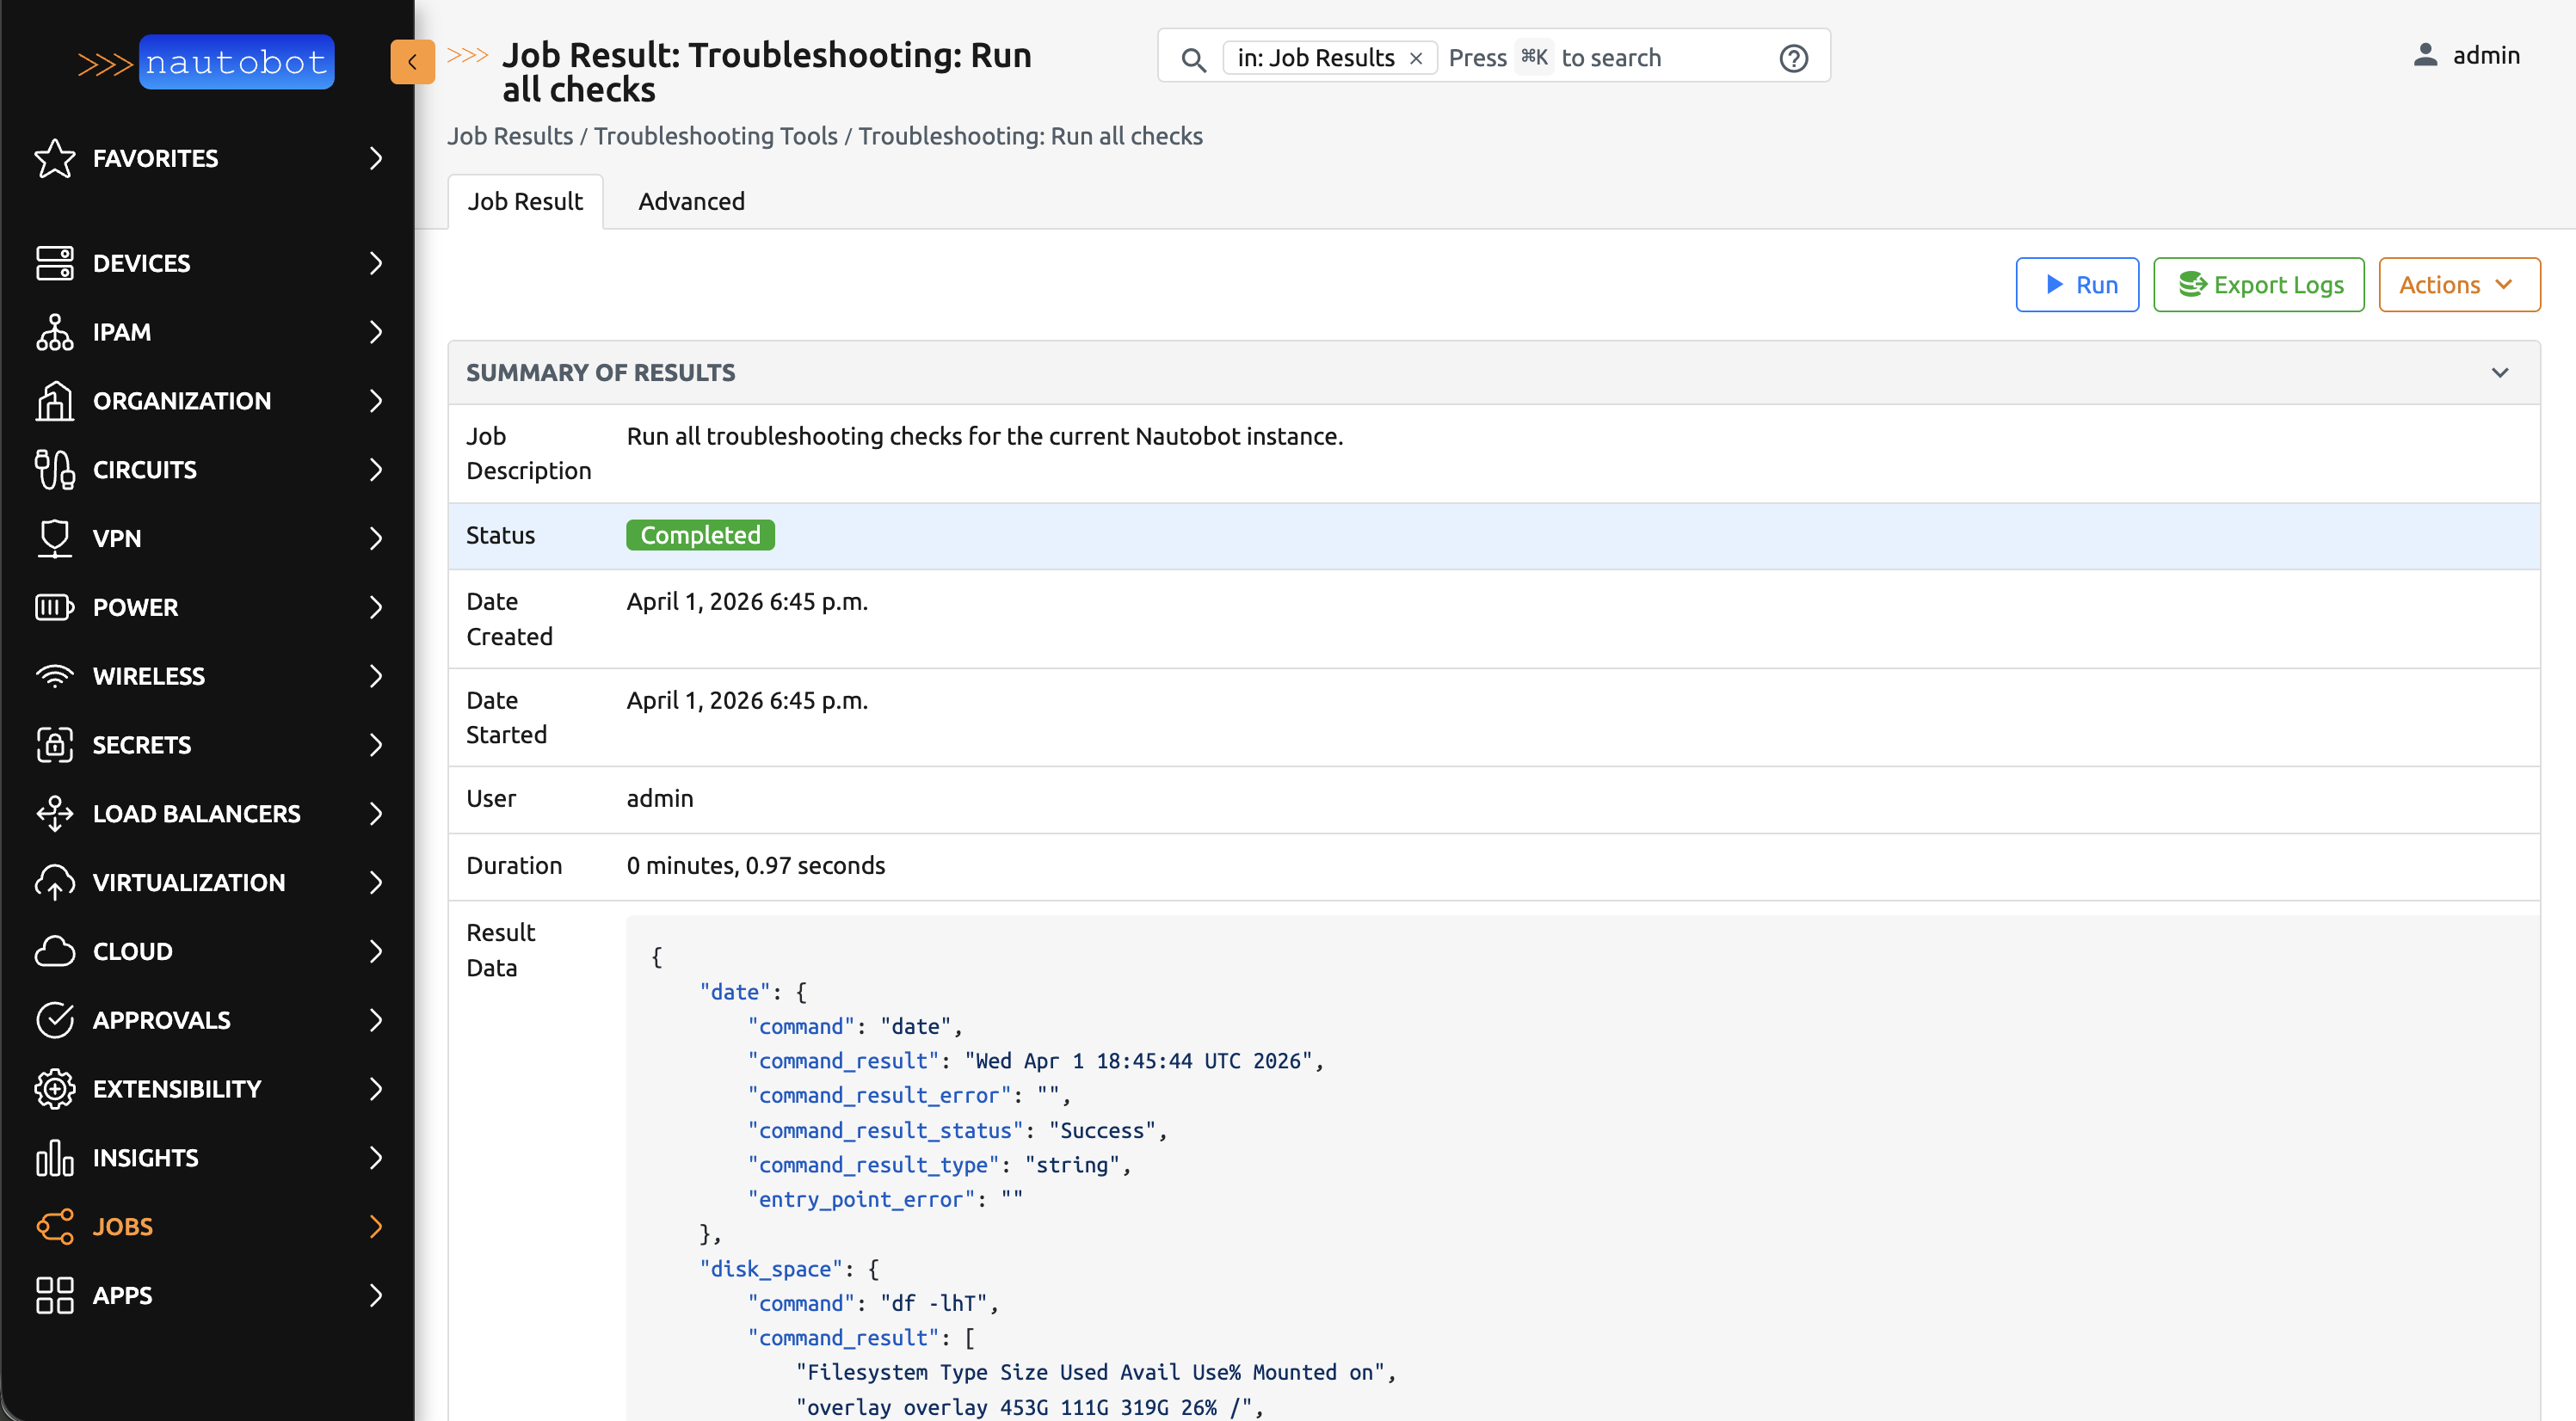
Task: Expand the Jobs sidebar menu chevron
Action: (x=376, y=1226)
